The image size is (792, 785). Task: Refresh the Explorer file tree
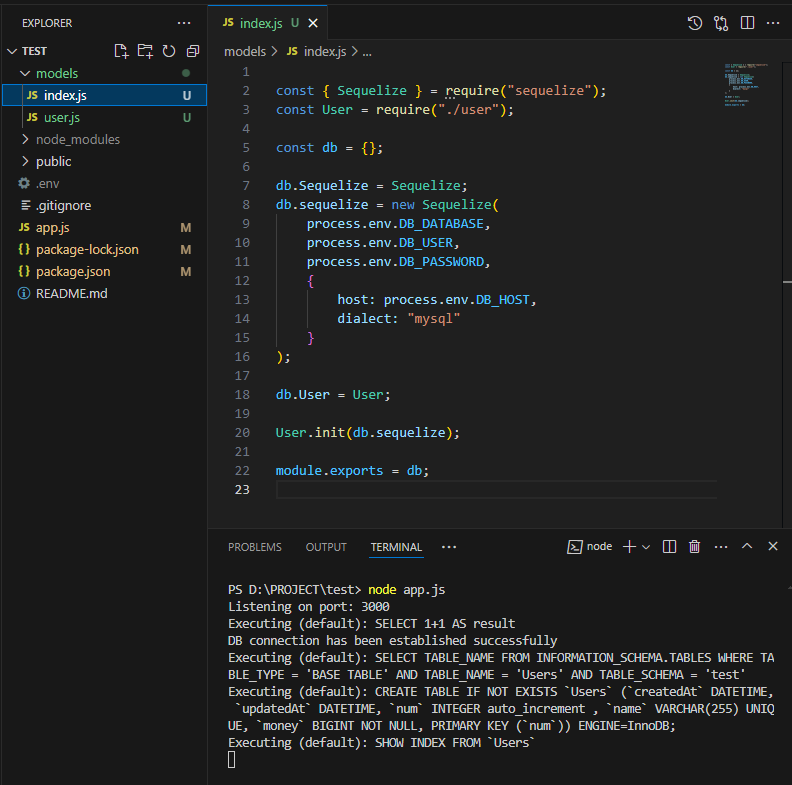[x=169, y=51]
